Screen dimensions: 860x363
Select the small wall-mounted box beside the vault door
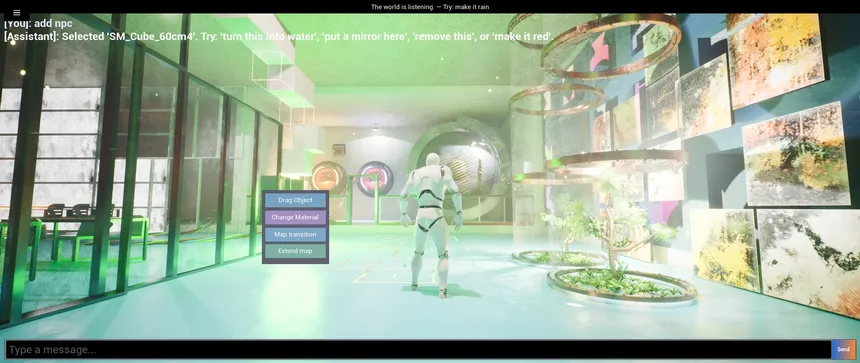pyautogui.click(x=339, y=149)
